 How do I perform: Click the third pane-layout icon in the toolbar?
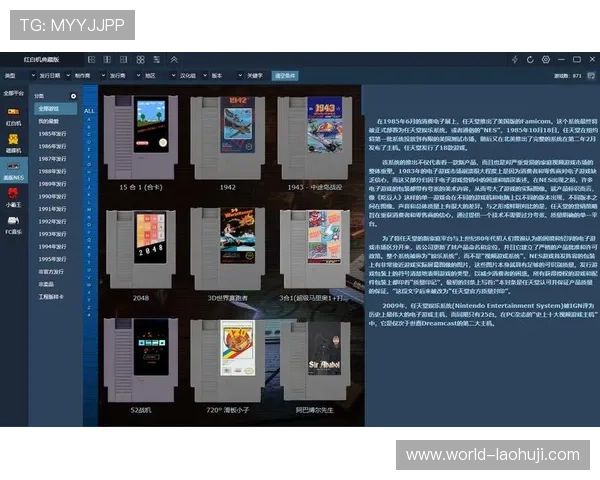123,59
